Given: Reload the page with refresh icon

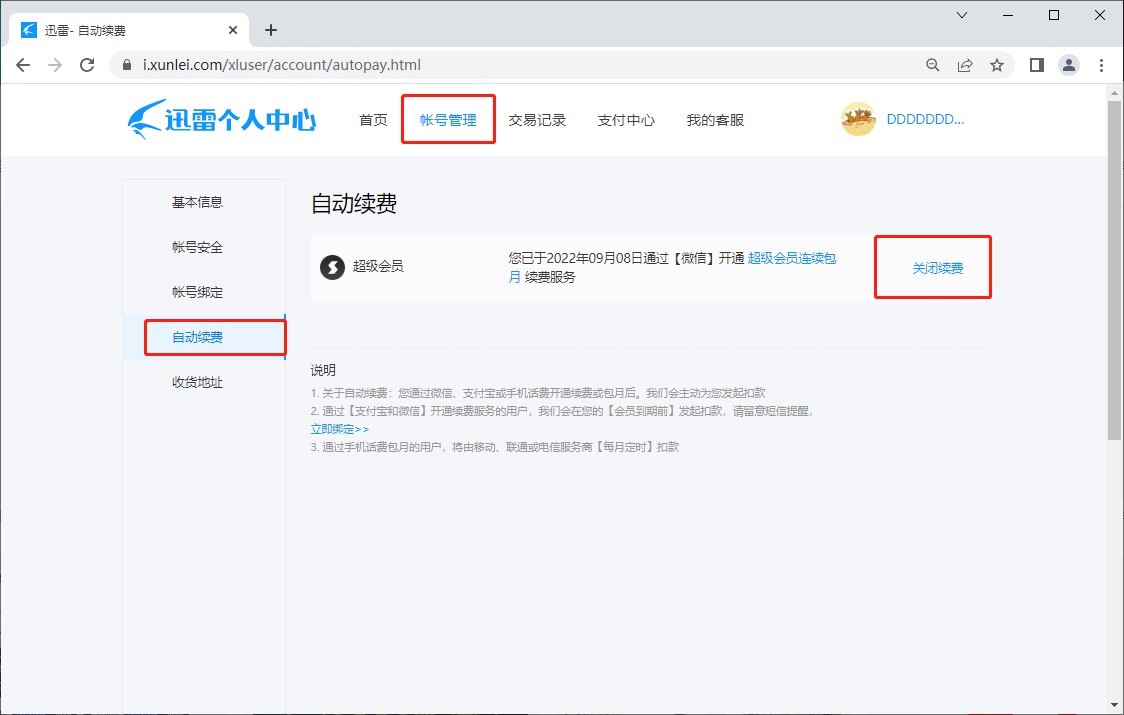Looking at the screenshot, I should [x=87, y=65].
